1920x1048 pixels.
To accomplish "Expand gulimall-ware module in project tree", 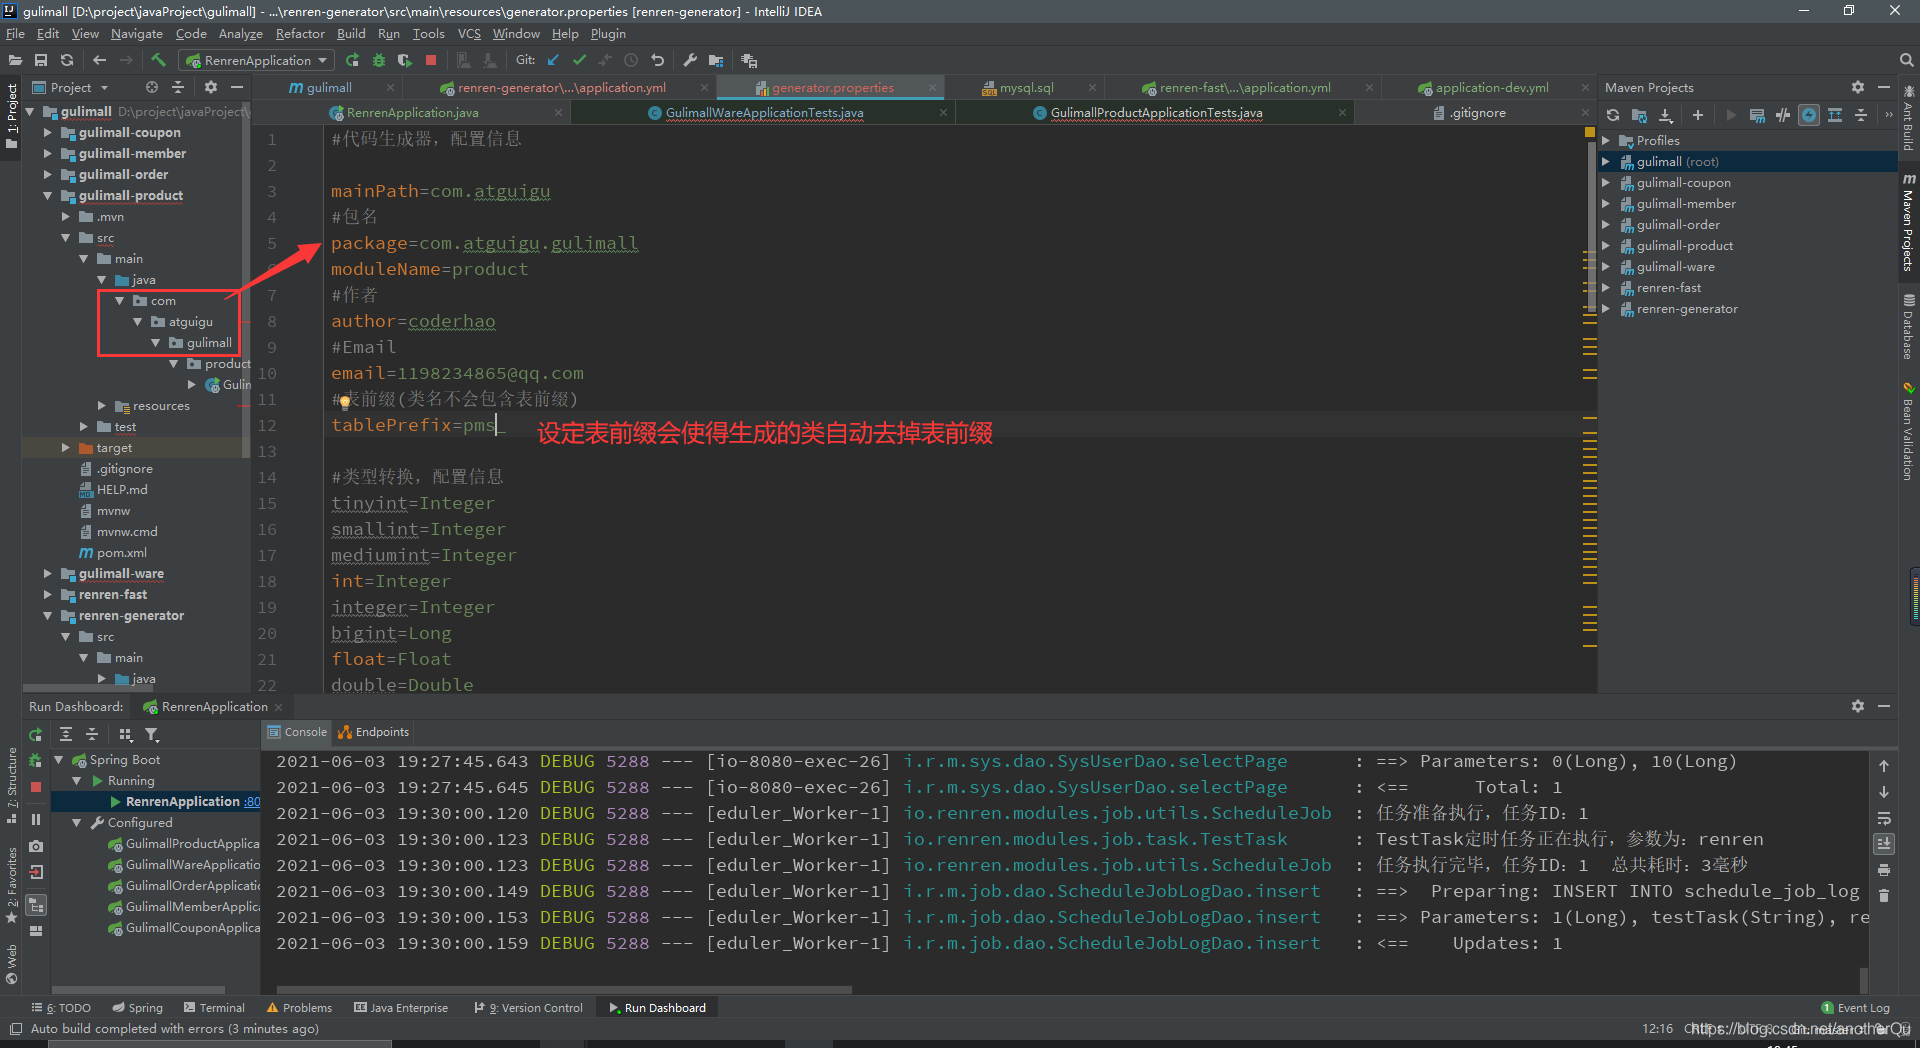I will 47,573.
